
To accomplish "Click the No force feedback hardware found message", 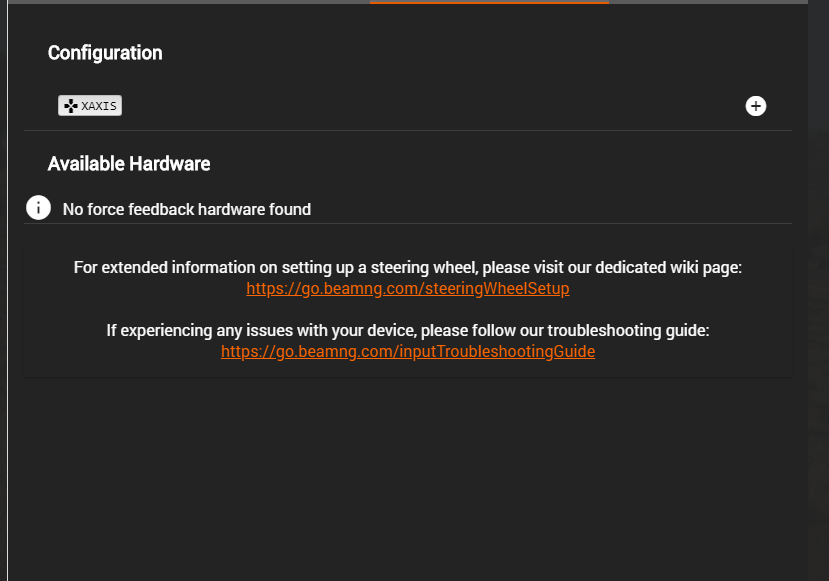I will click(187, 209).
